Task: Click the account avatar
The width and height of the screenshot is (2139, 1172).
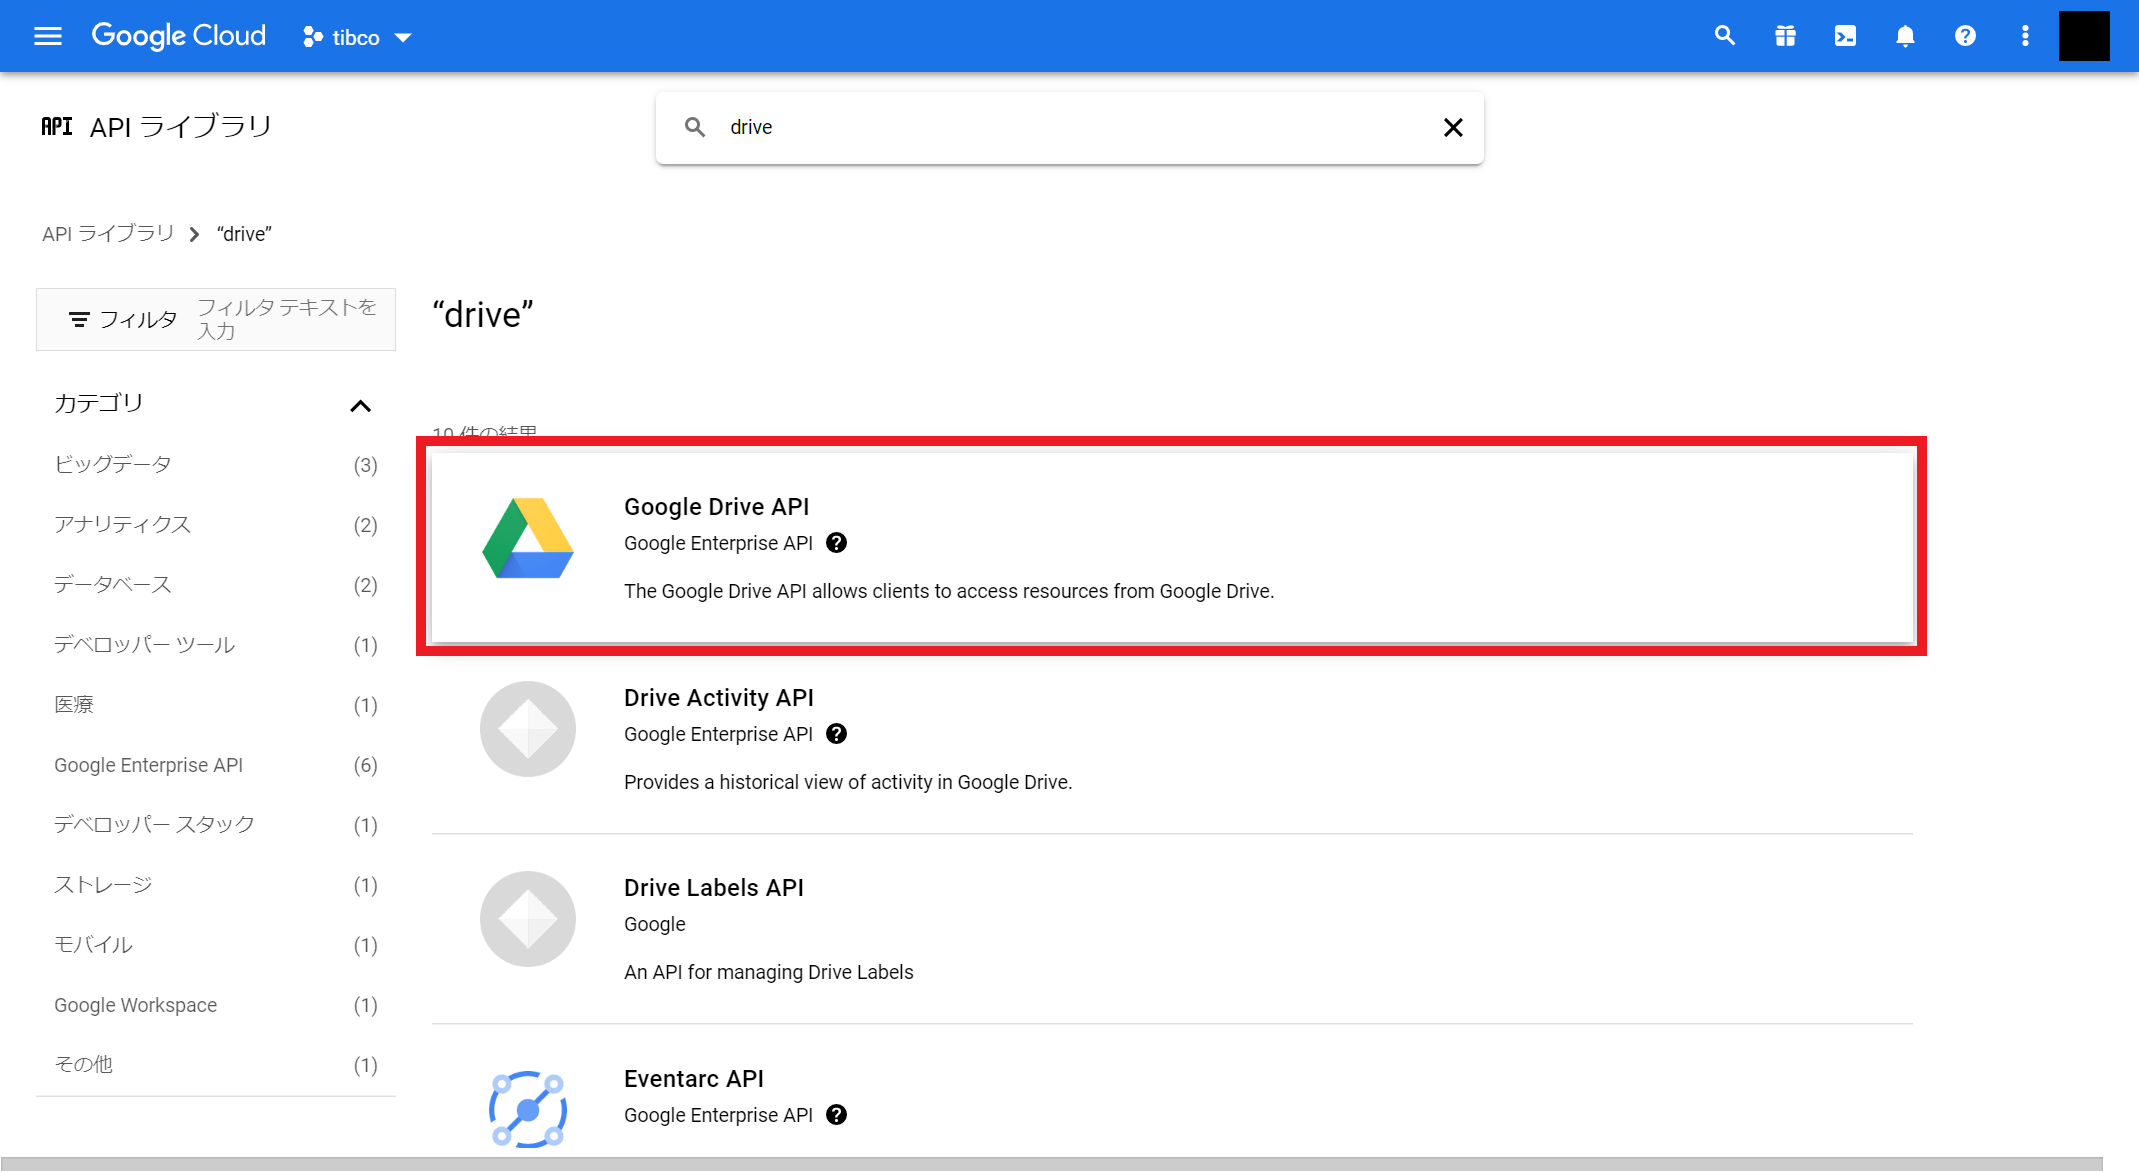Action: 2084,36
